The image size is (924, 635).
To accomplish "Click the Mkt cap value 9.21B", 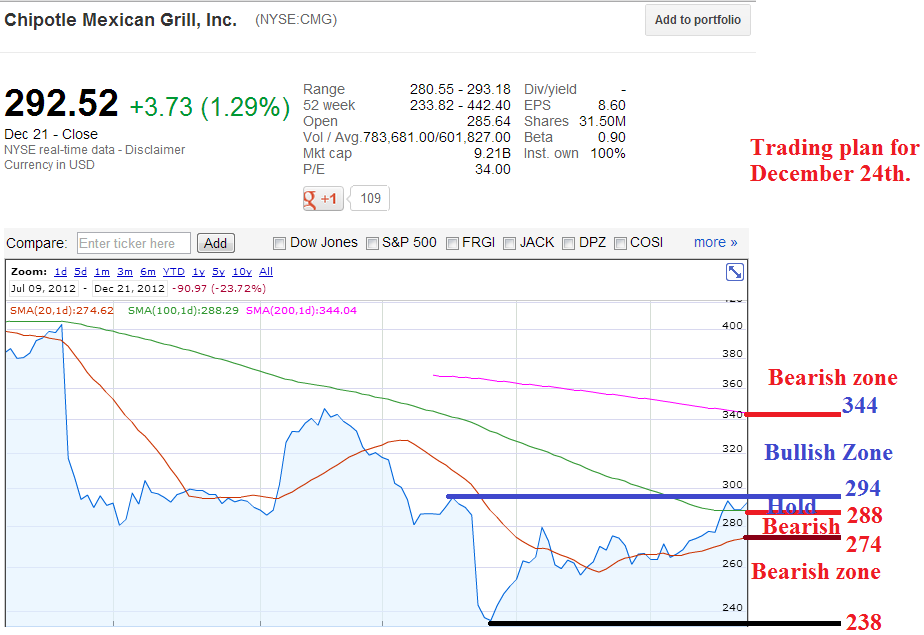I will point(492,153).
